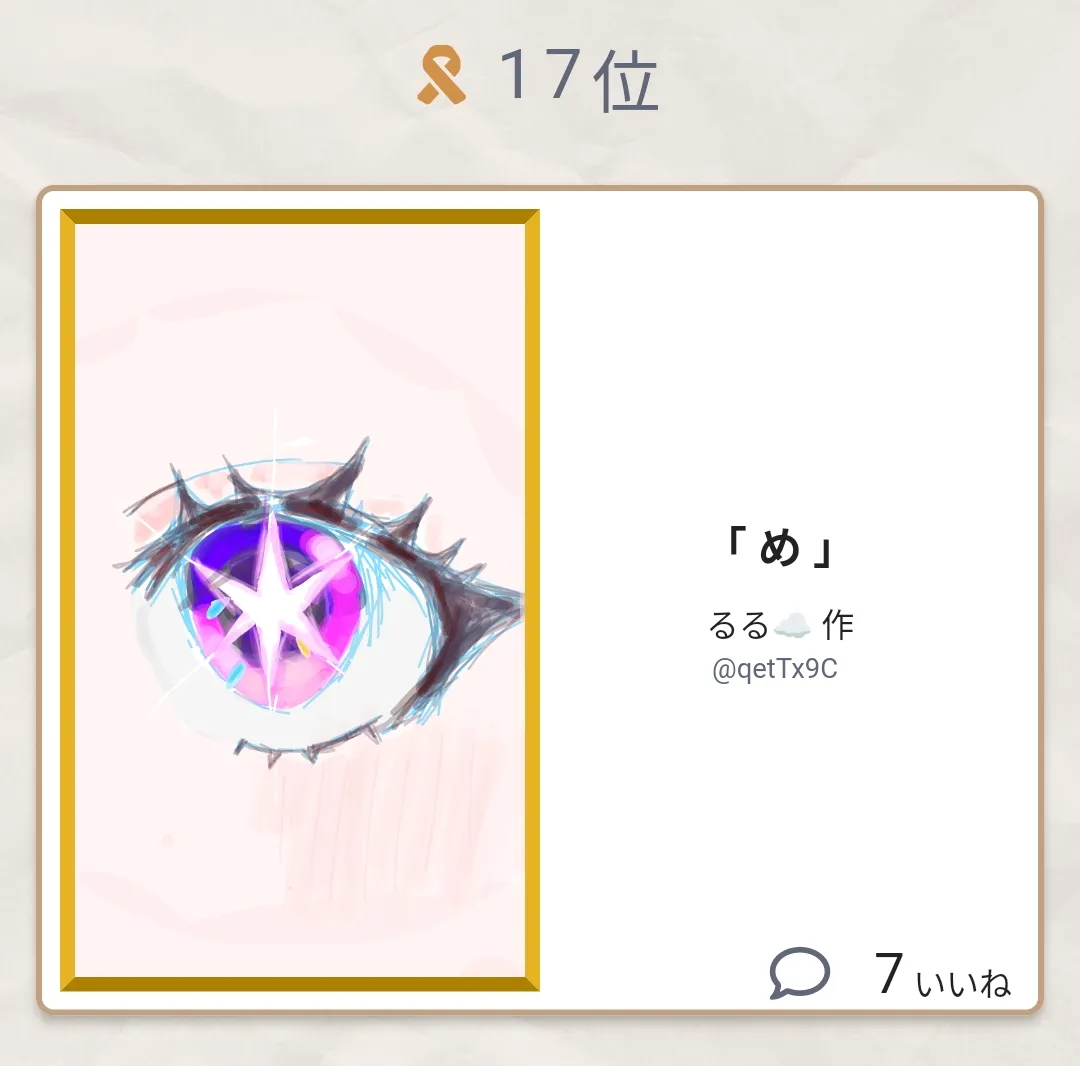Open the artwork title 「め」

point(782,548)
